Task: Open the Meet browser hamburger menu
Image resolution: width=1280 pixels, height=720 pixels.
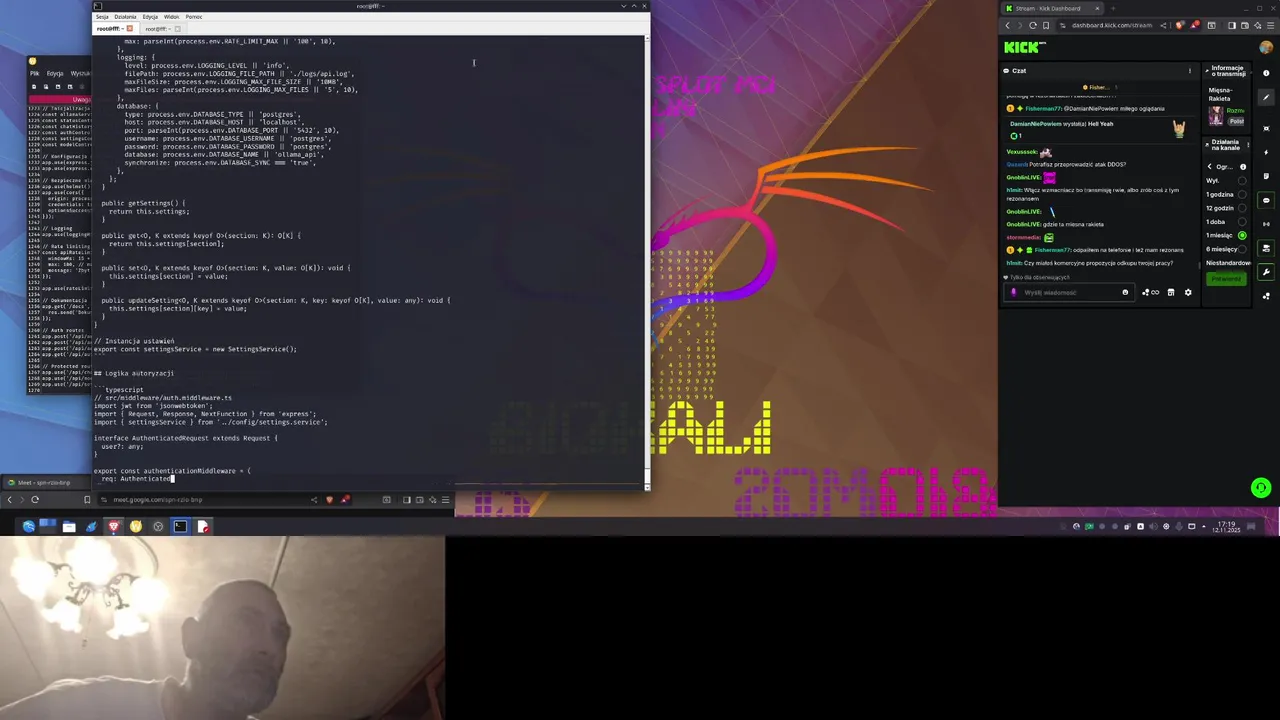Action: tap(446, 499)
